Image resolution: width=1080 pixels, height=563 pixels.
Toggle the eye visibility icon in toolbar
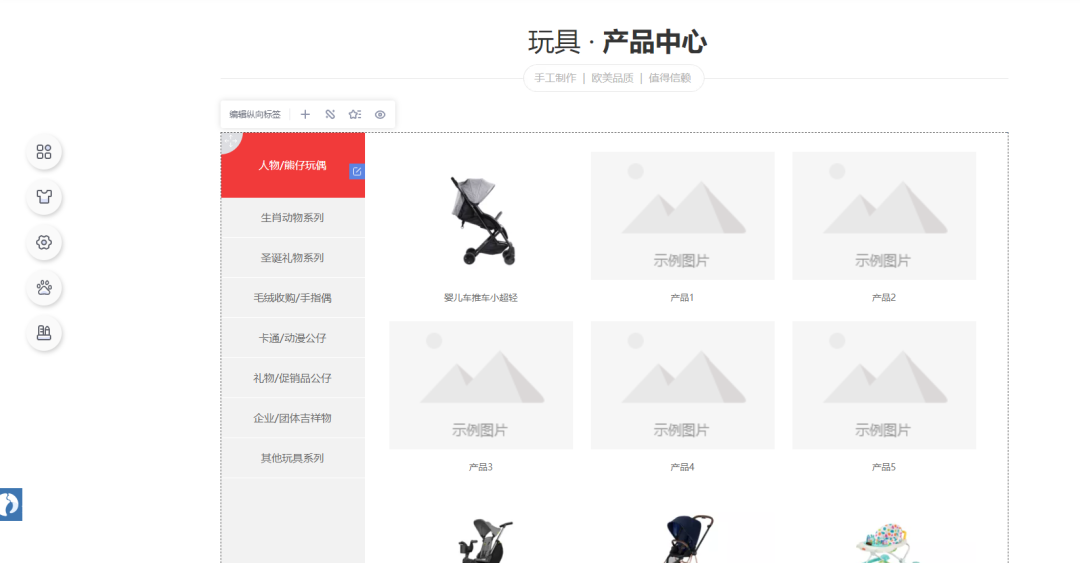click(x=380, y=114)
